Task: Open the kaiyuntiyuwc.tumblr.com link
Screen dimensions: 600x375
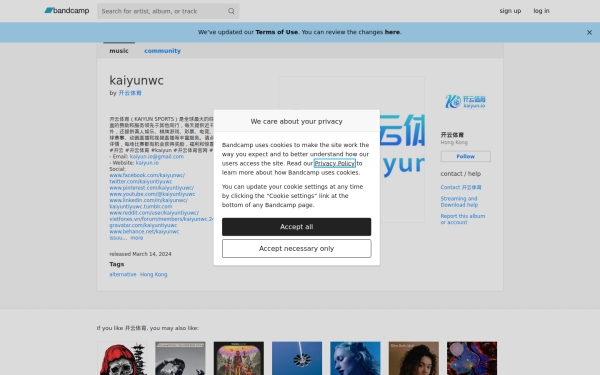Action: (x=141, y=206)
